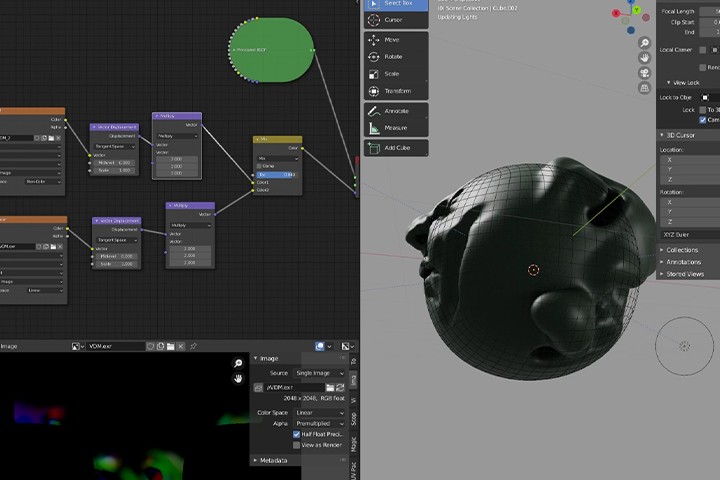Expand the Collections section
720x480 pixels.
[x=682, y=250]
